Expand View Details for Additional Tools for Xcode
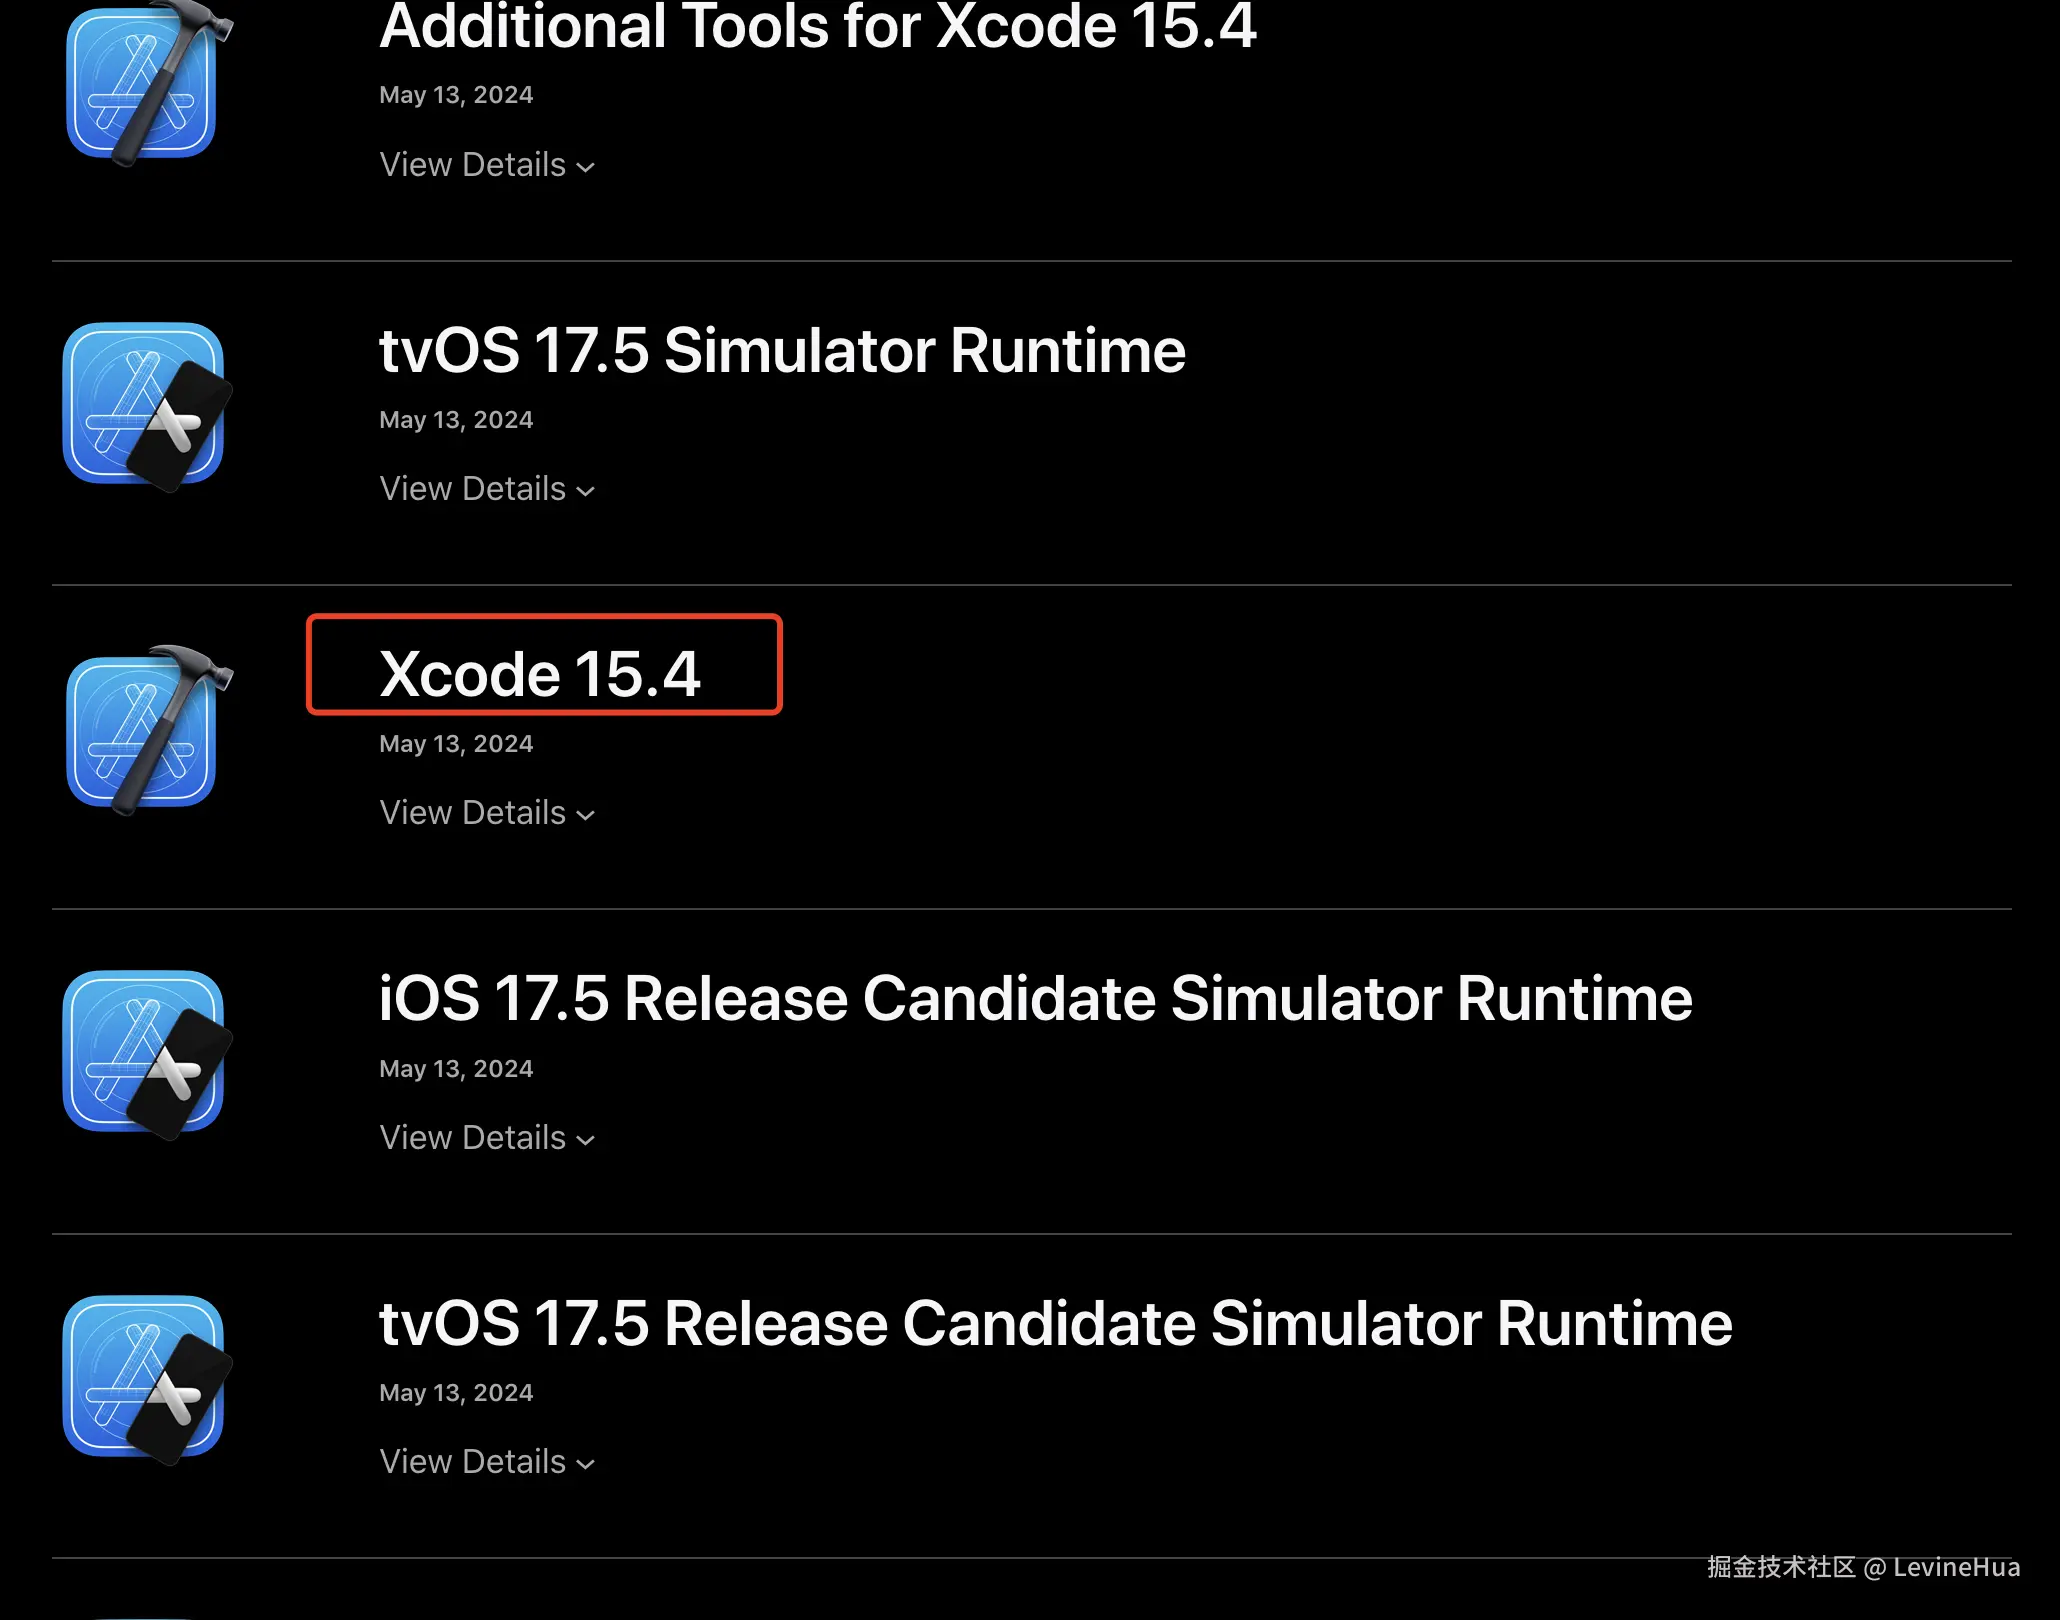 point(473,165)
